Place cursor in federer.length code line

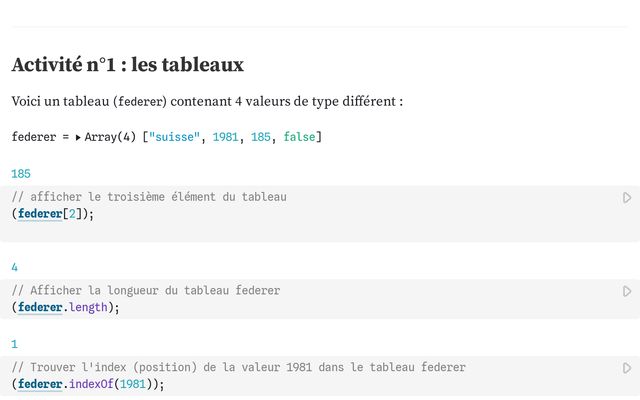click(x=300, y=307)
